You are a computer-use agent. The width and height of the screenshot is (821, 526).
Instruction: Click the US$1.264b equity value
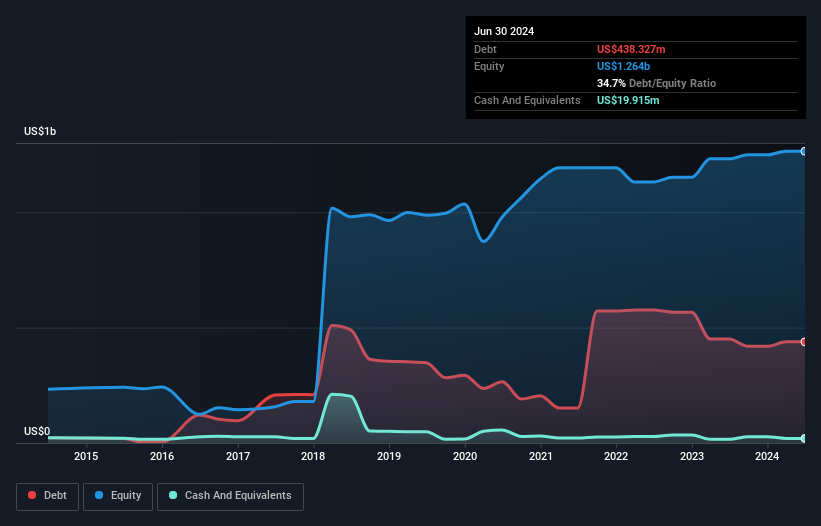[623, 66]
